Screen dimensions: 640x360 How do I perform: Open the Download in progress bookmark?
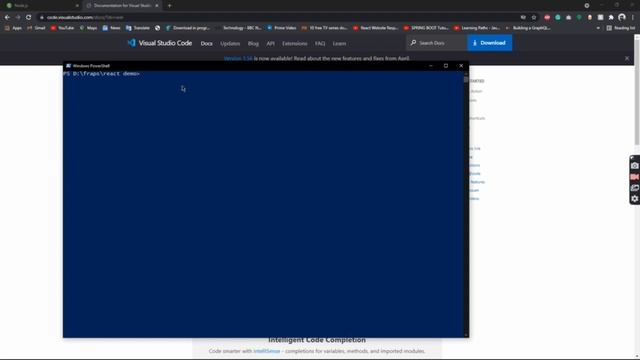point(188,28)
